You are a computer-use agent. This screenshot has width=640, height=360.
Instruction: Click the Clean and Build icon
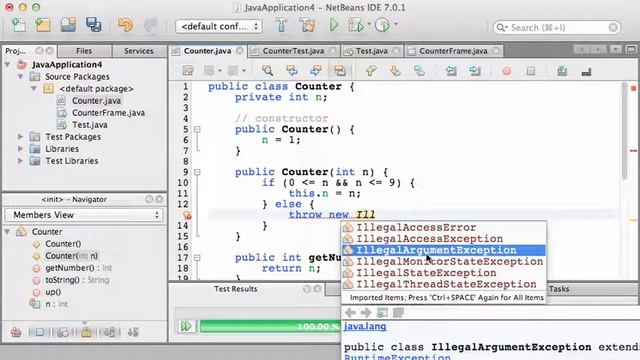click(x=307, y=25)
